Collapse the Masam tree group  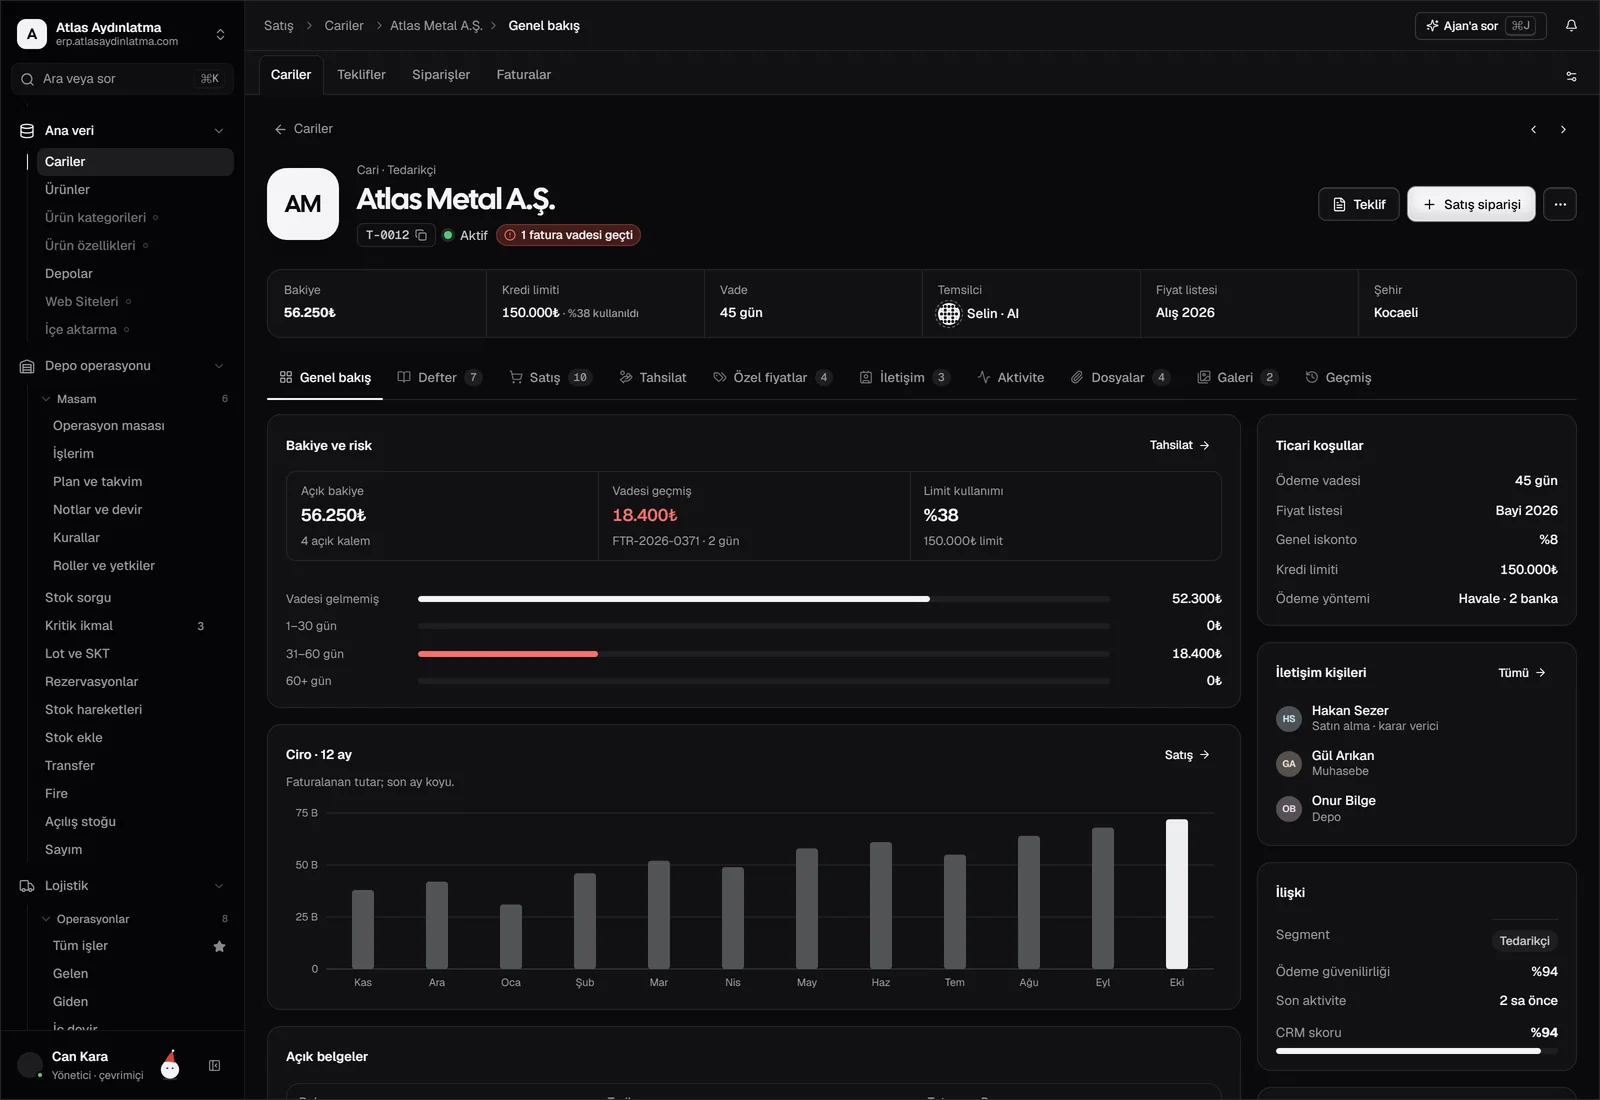[46, 399]
